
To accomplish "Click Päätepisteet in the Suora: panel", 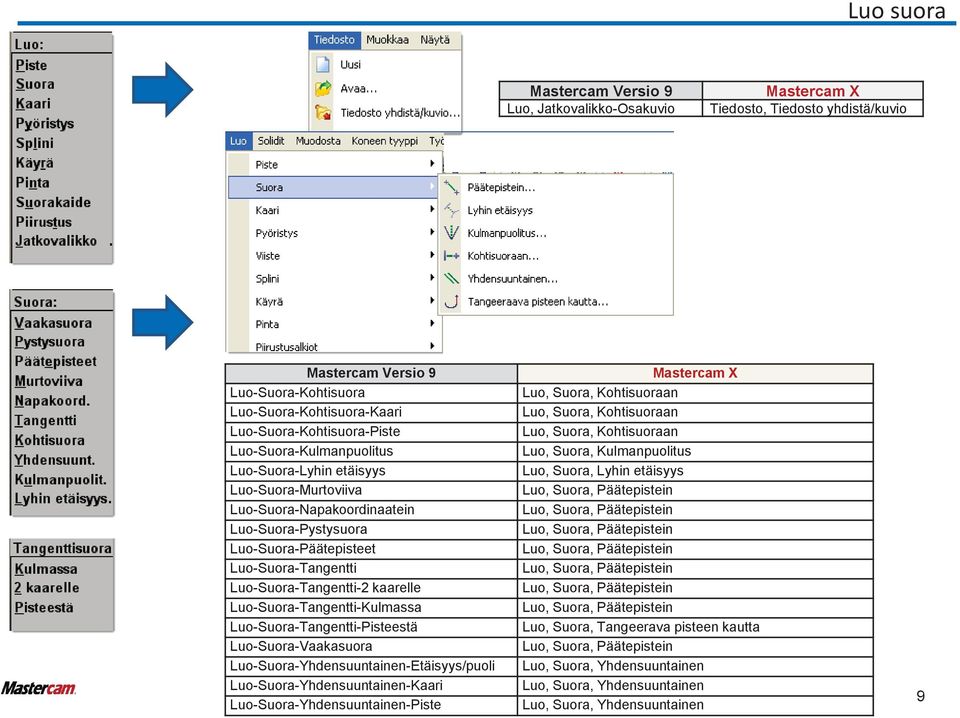I will coord(56,361).
